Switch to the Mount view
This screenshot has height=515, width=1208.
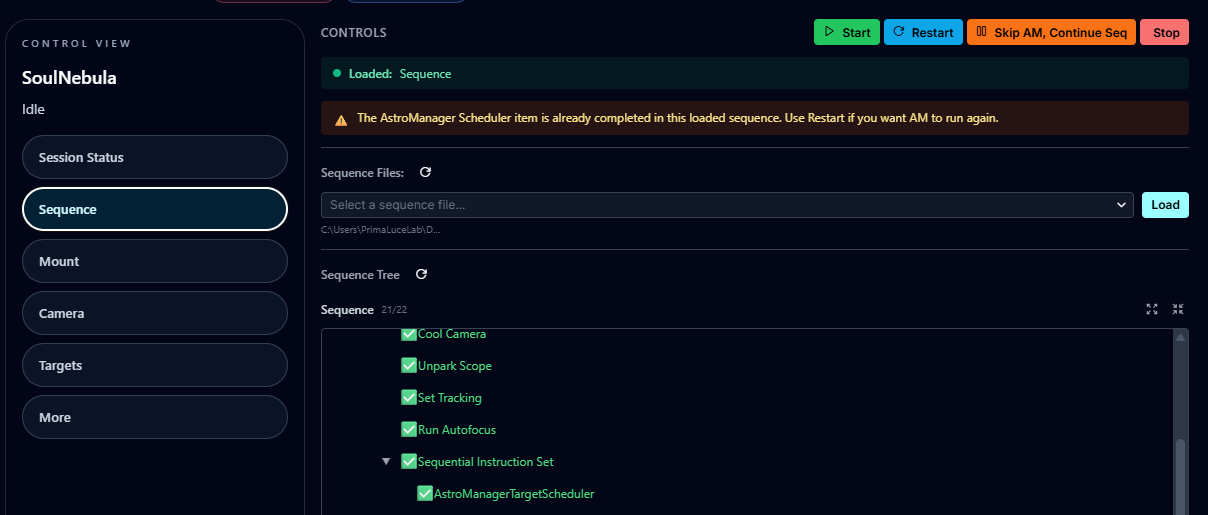(x=155, y=262)
